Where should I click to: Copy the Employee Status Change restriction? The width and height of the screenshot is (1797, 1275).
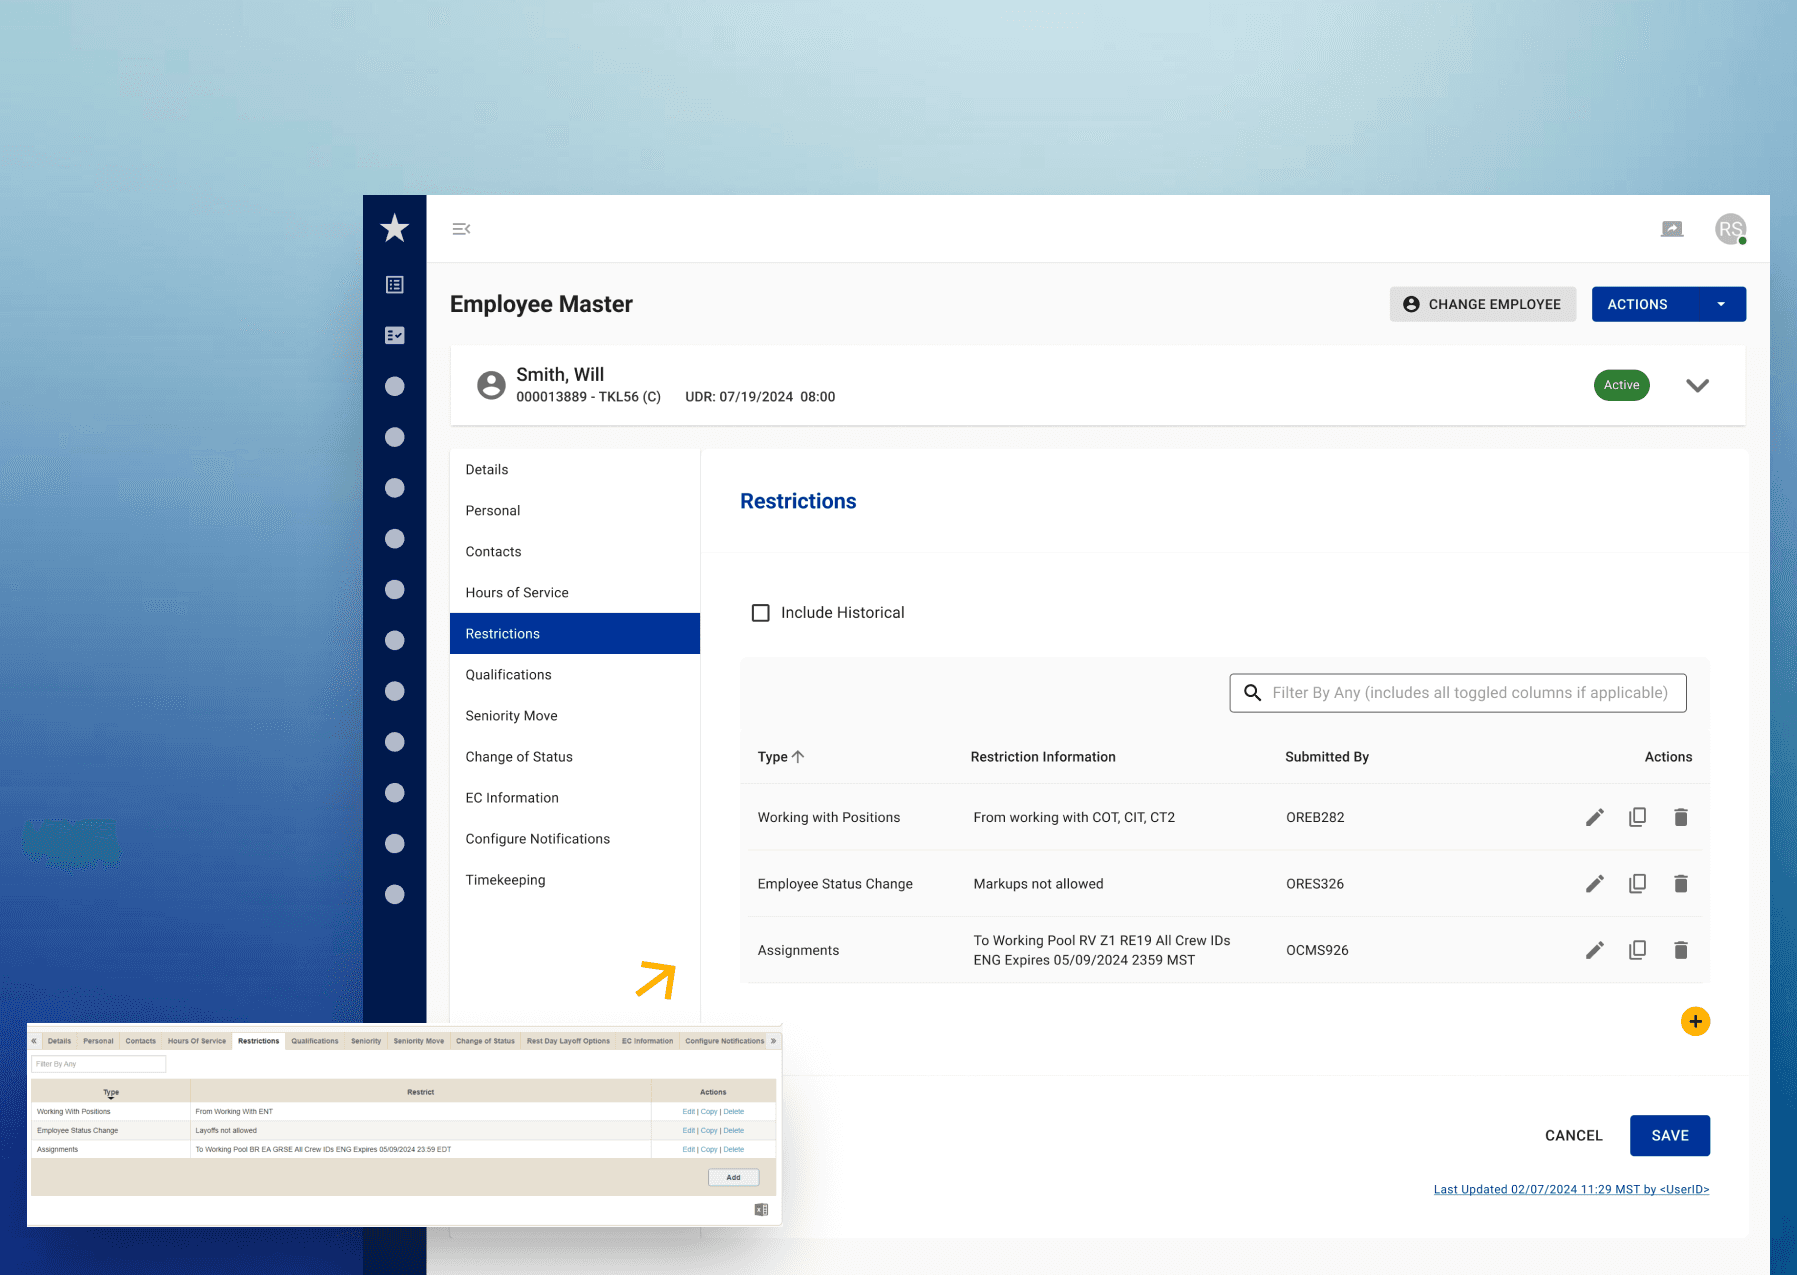(x=1638, y=884)
